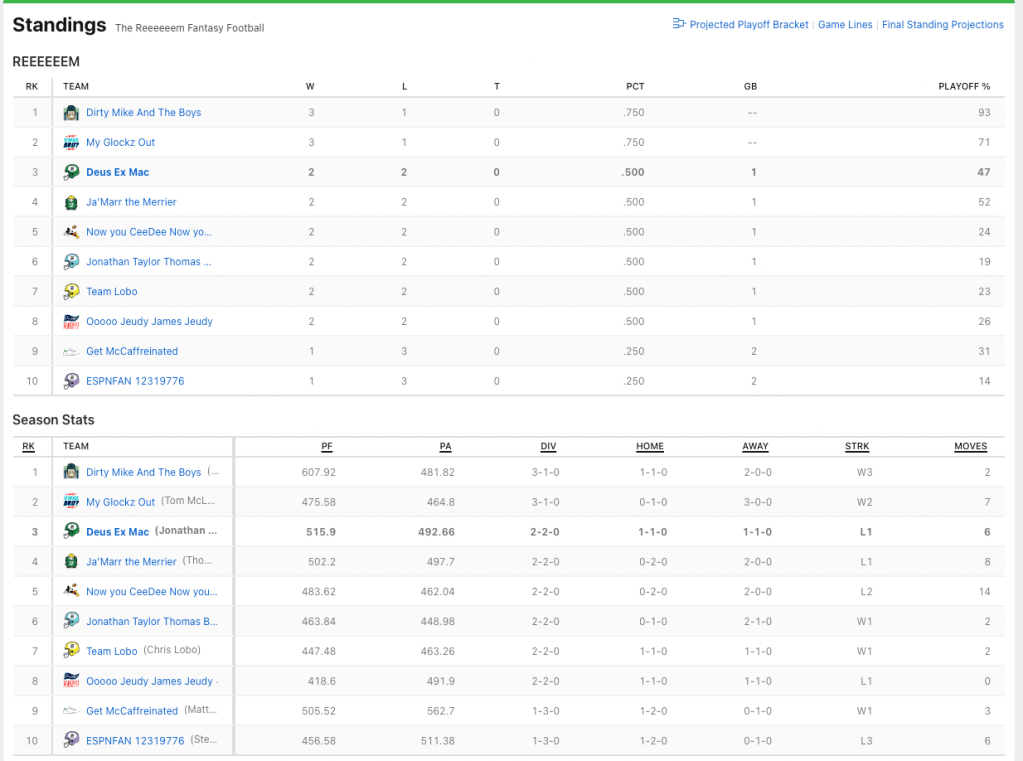Click Ooooo Jeudy James Jeudy logo in Season Stats

pos(71,681)
